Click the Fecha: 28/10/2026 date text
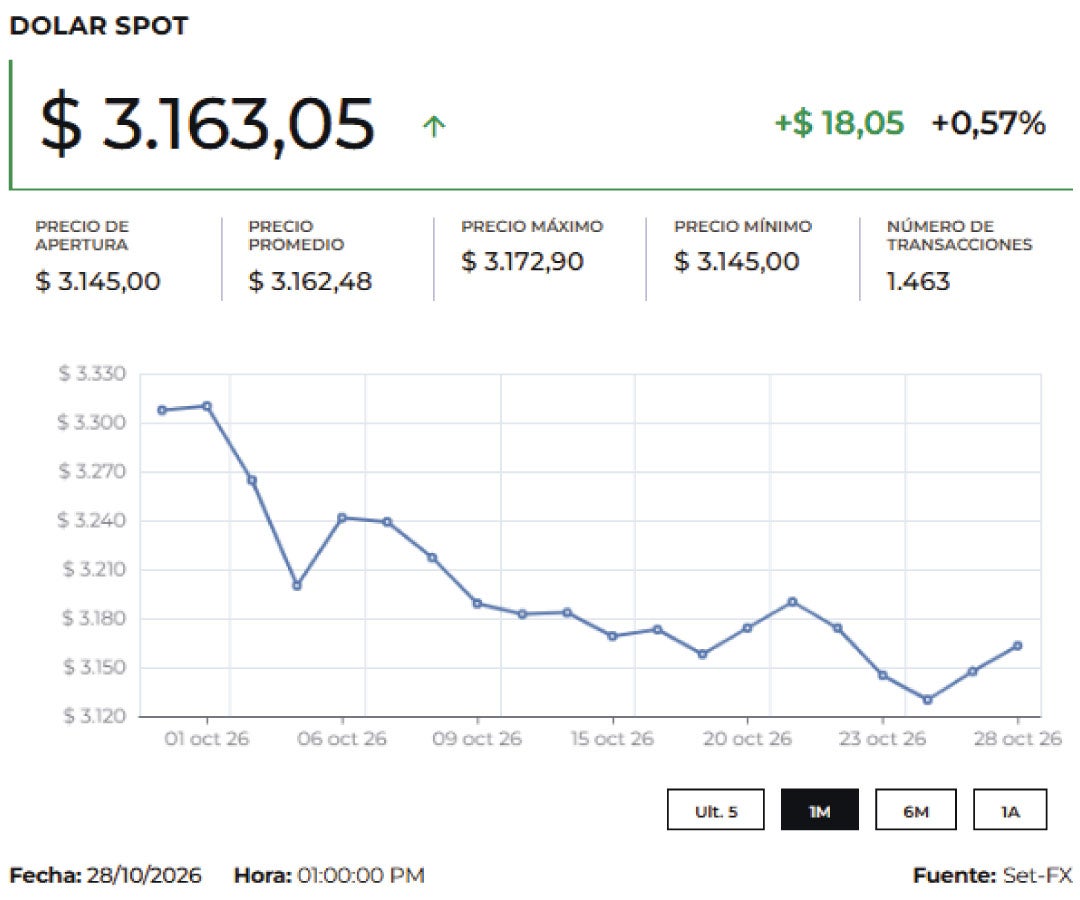Image resolution: width=1080 pixels, height=900 pixels. (x=105, y=876)
